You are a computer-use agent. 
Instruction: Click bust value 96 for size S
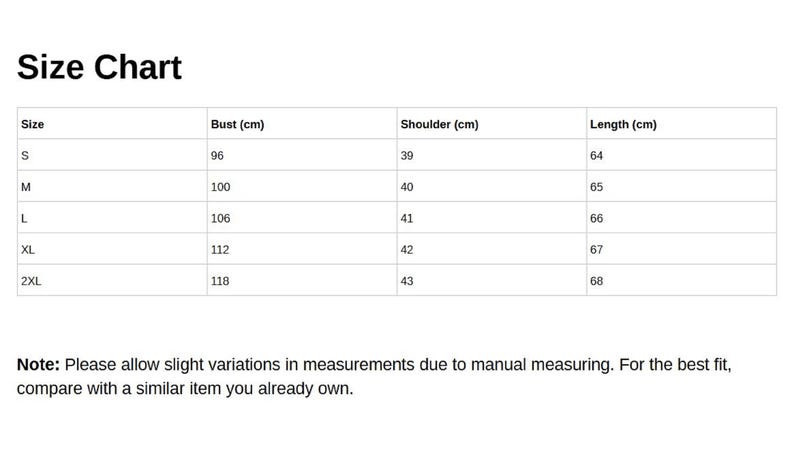pos(217,156)
